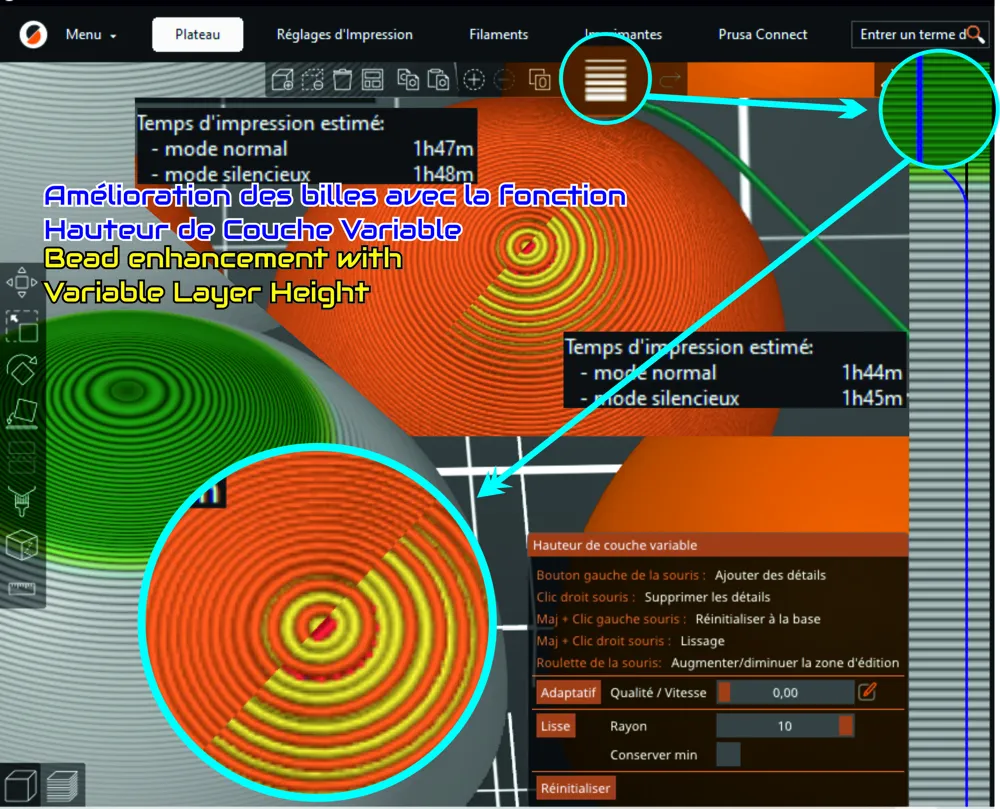
Task: Click the Paste toolbar icon
Action: (438, 80)
